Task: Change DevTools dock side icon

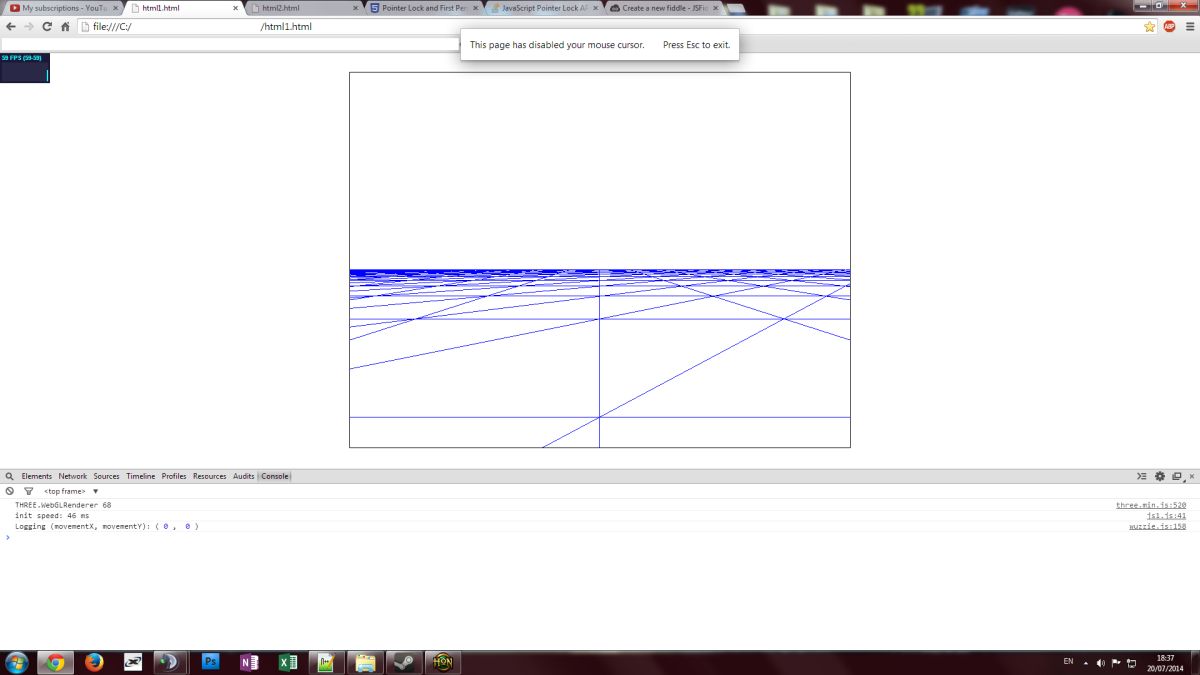Action: pyautogui.click(x=1177, y=476)
